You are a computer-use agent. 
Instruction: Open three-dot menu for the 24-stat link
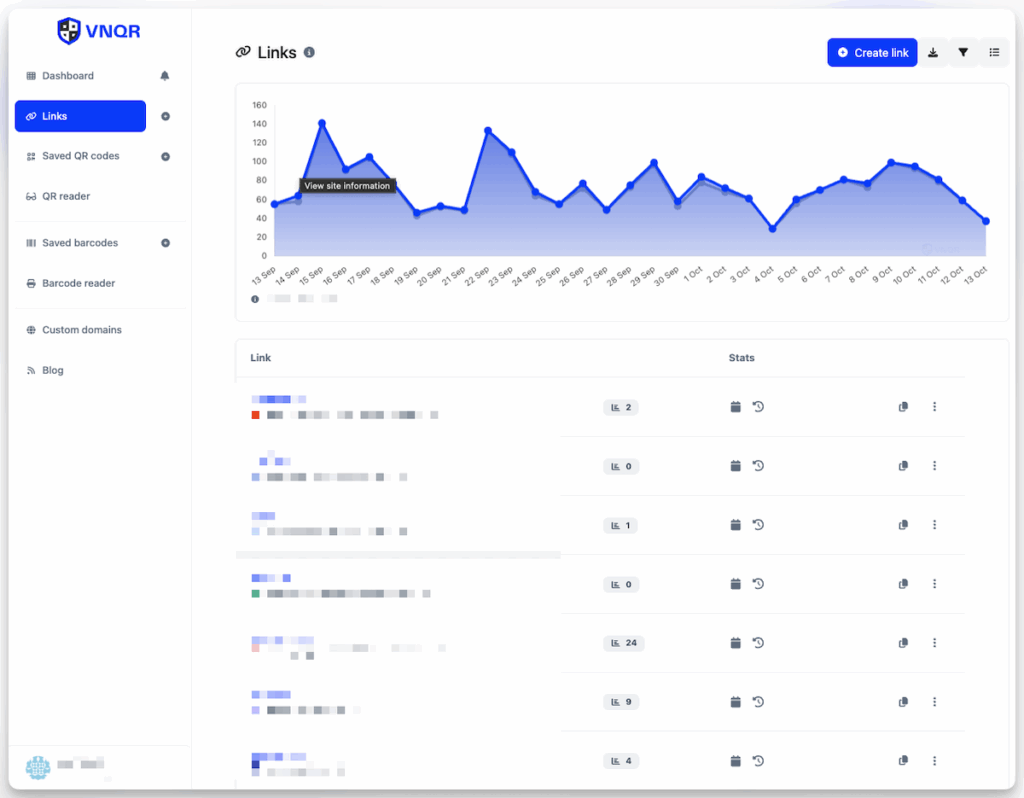coord(934,643)
